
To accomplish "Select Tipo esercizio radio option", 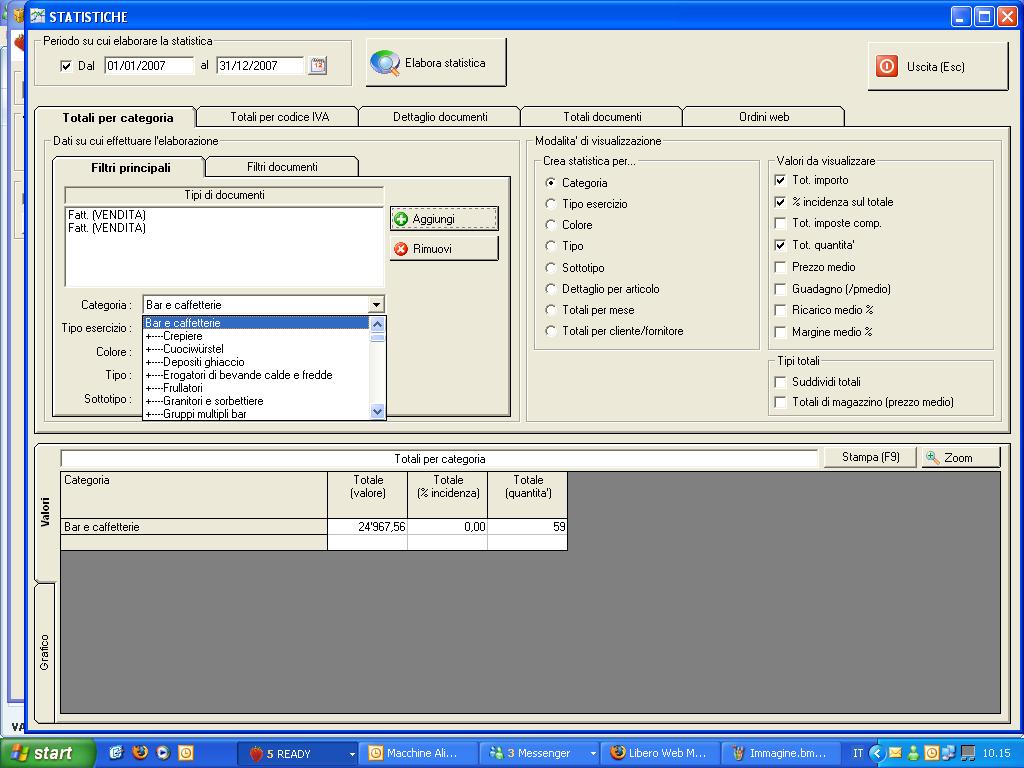I will [x=551, y=204].
